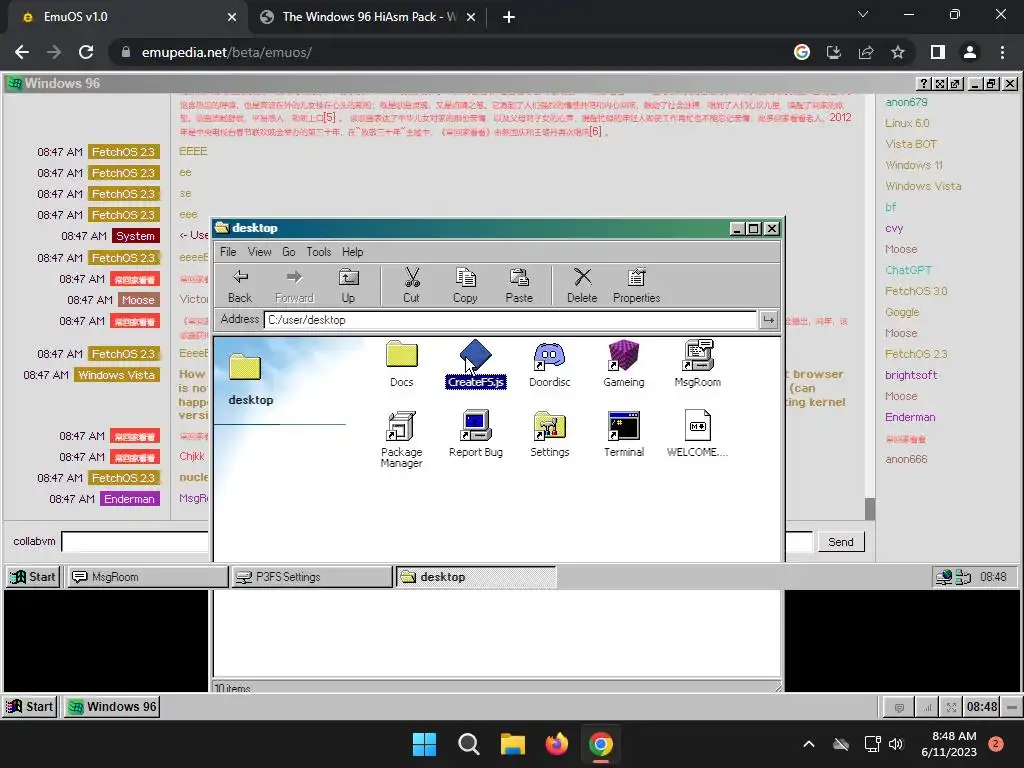Select brightsoft in the user list

click(911, 375)
